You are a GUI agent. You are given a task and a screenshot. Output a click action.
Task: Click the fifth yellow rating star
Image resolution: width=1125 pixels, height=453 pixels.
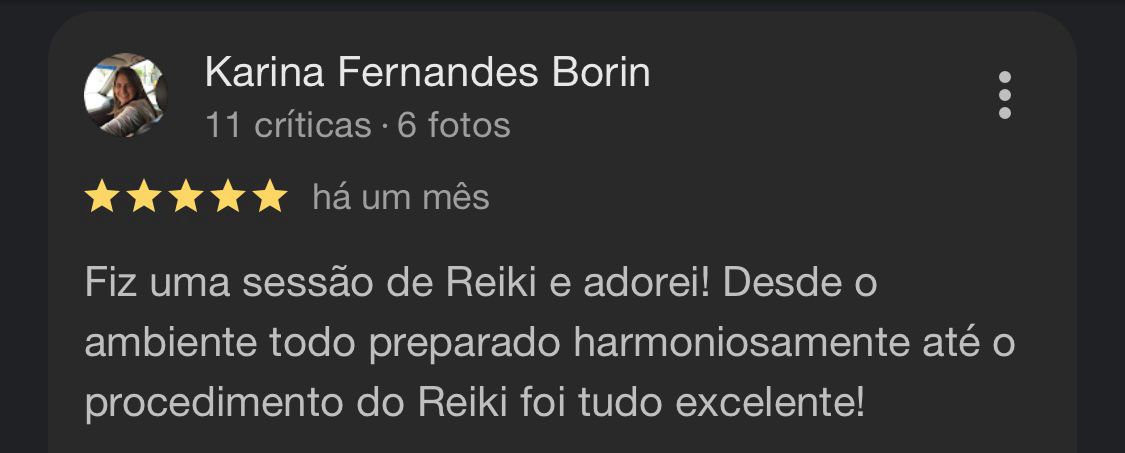(x=270, y=197)
